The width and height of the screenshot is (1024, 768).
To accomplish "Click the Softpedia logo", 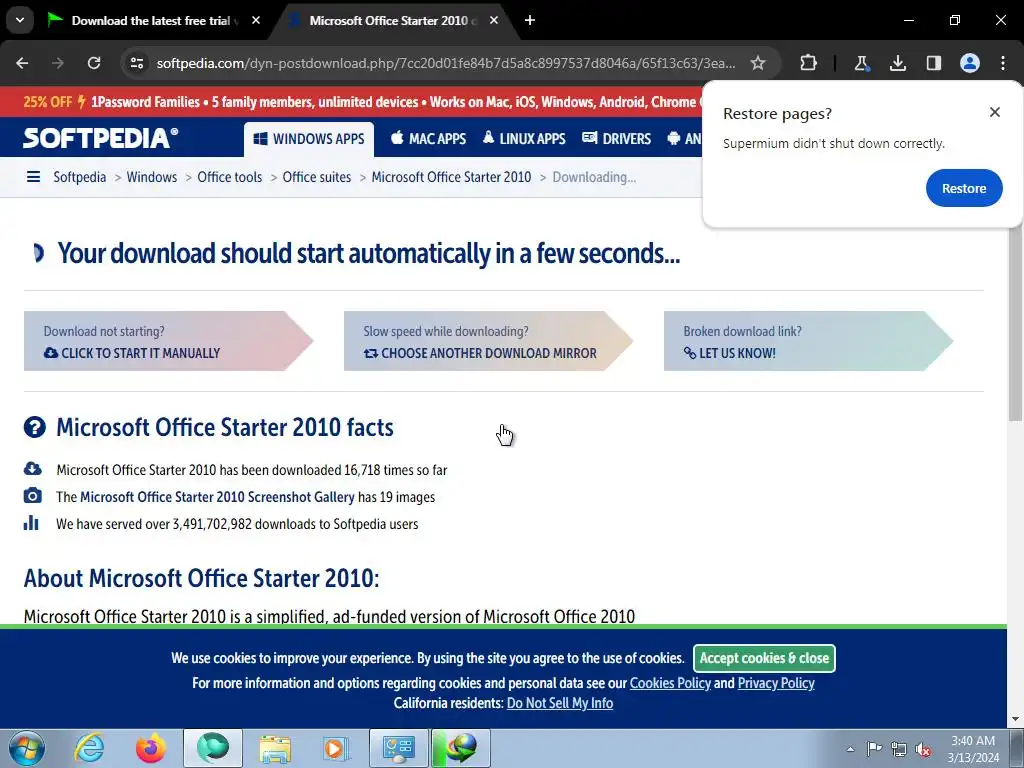I will 101,138.
